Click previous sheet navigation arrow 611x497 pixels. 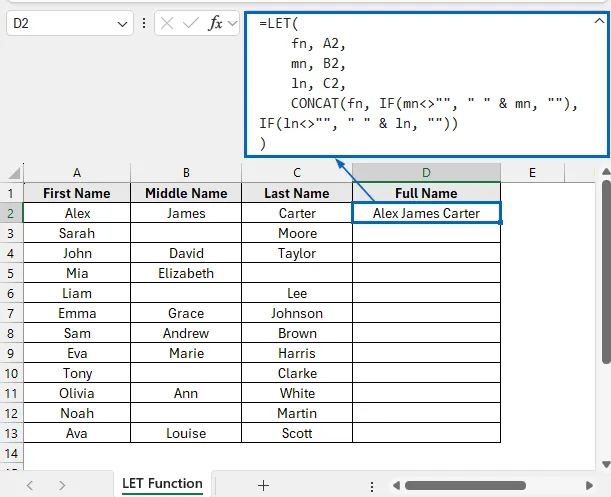click(30, 485)
